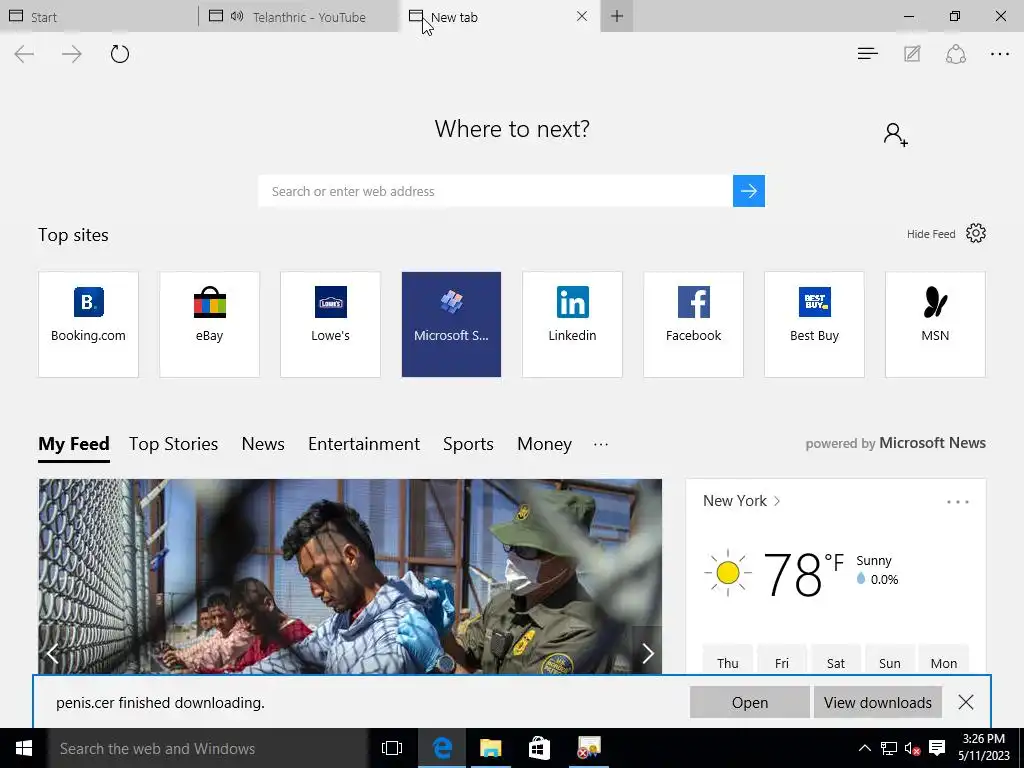
Task: Dismiss the download notification bar
Action: (x=966, y=702)
